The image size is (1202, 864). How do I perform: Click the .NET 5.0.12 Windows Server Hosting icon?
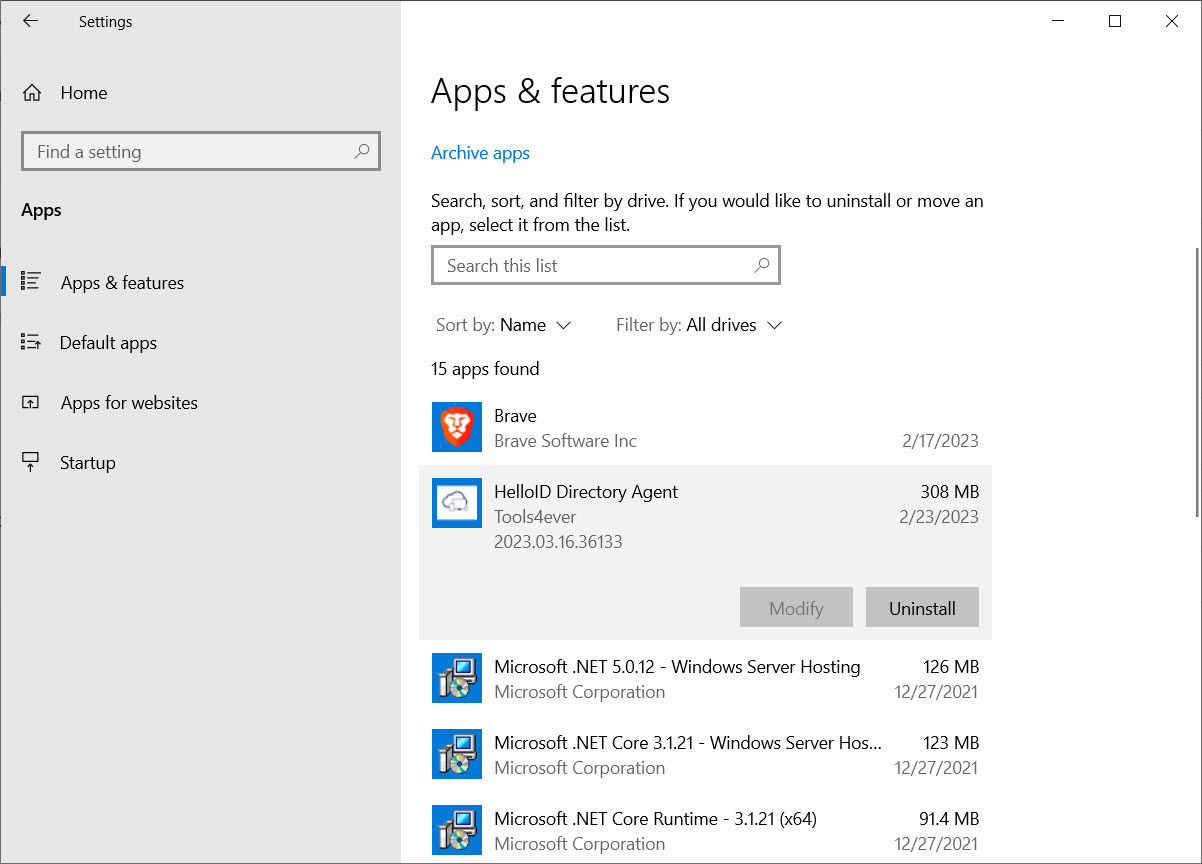point(457,679)
